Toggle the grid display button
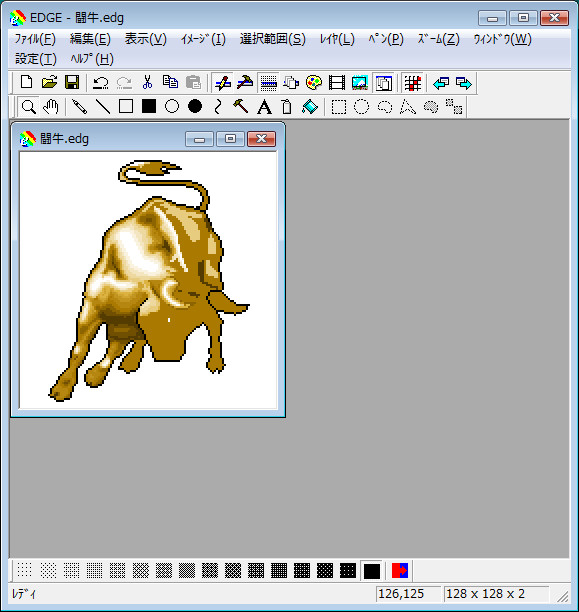Viewport: 579px width, 612px height. tap(413, 83)
